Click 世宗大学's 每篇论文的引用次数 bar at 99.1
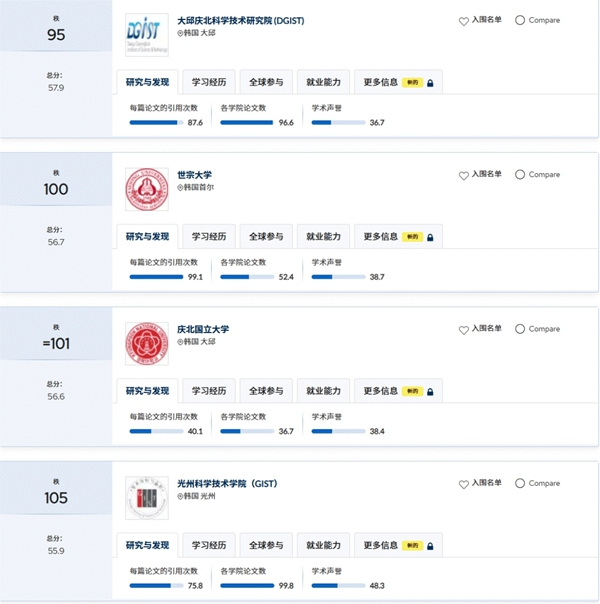 click(x=156, y=277)
